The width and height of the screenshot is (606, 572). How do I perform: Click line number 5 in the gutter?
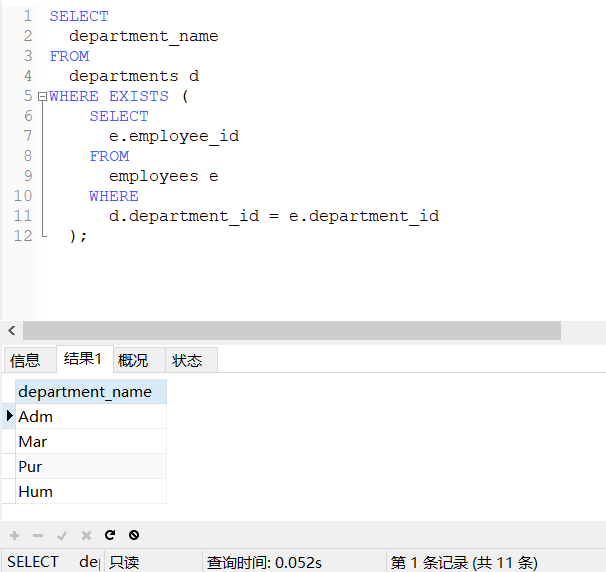(x=27, y=96)
